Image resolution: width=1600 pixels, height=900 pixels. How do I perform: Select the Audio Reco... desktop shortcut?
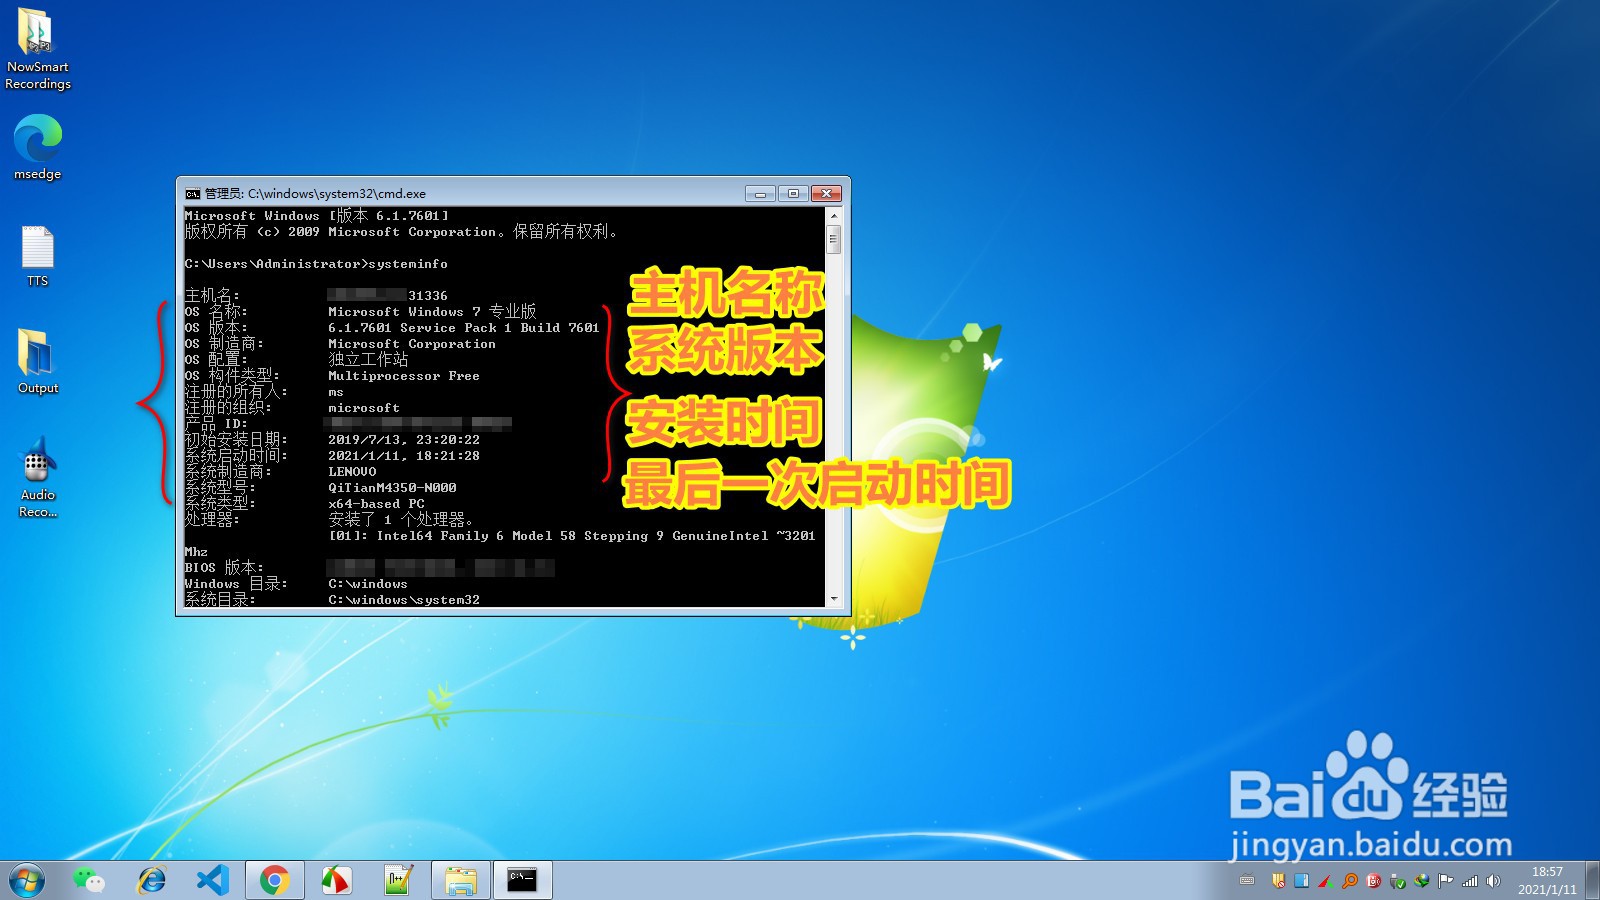[x=38, y=477]
